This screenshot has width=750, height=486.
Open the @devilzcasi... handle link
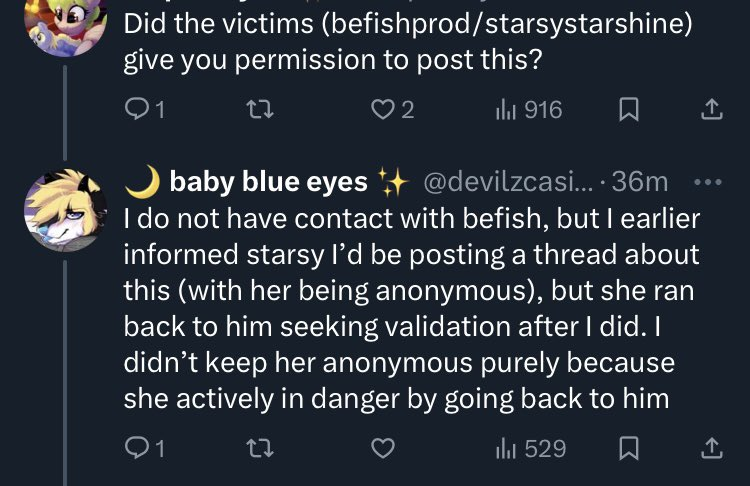point(509,182)
